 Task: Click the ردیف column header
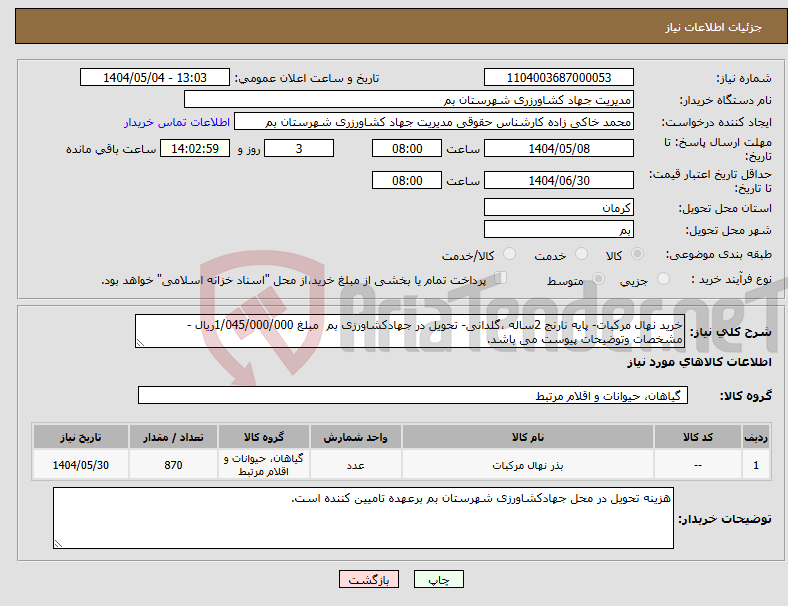pos(756,437)
